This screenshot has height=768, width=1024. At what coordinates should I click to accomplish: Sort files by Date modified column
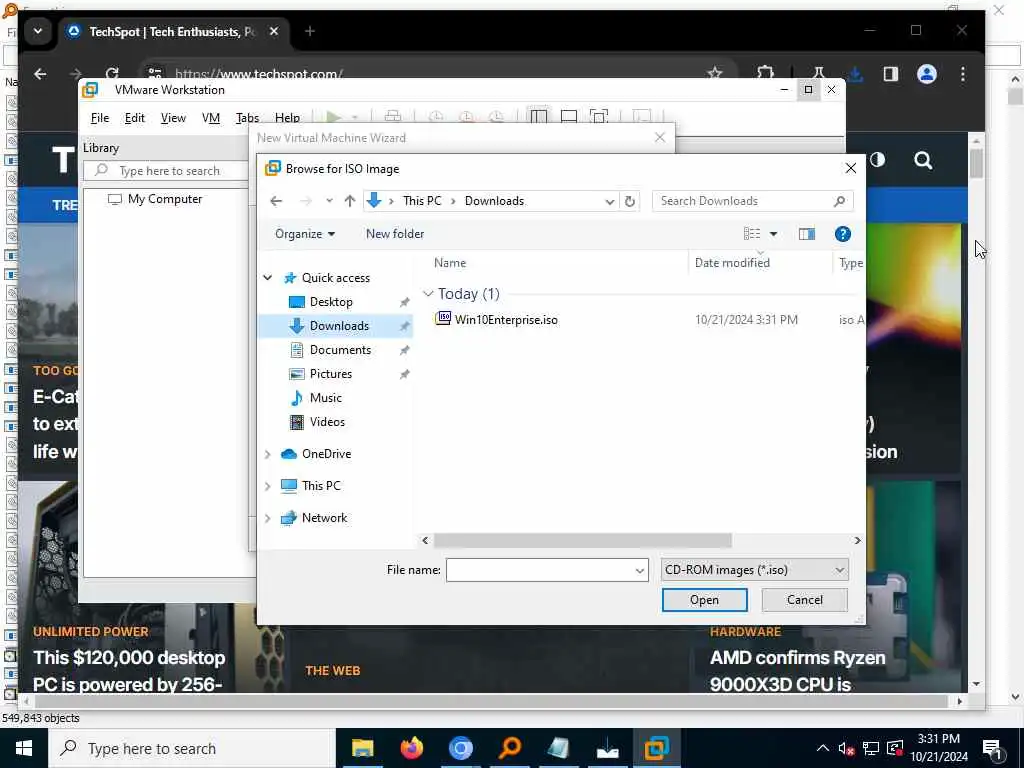732,263
